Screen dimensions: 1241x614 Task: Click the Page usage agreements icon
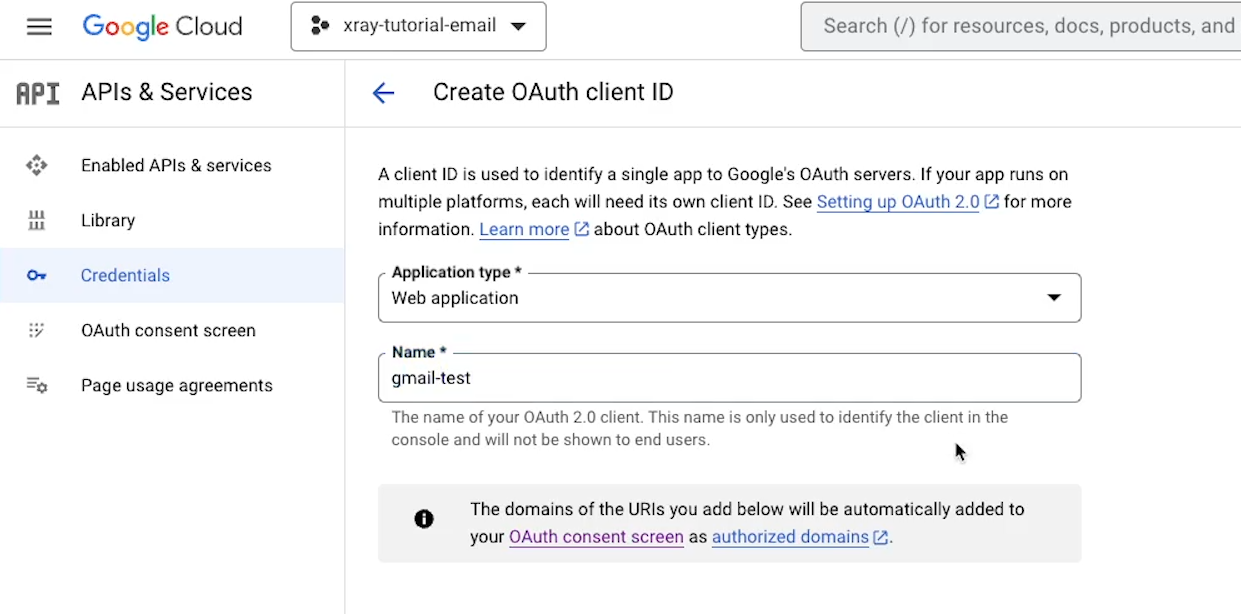coord(37,385)
